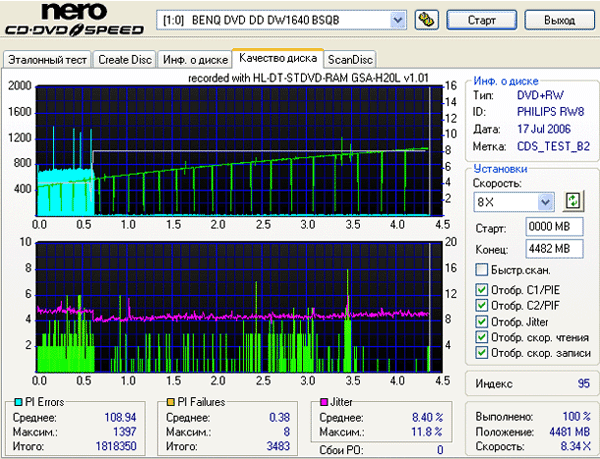This screenshot has height=459, width=600.
Task: Expand the 8X speed dropdown
Action: [544, 203]
